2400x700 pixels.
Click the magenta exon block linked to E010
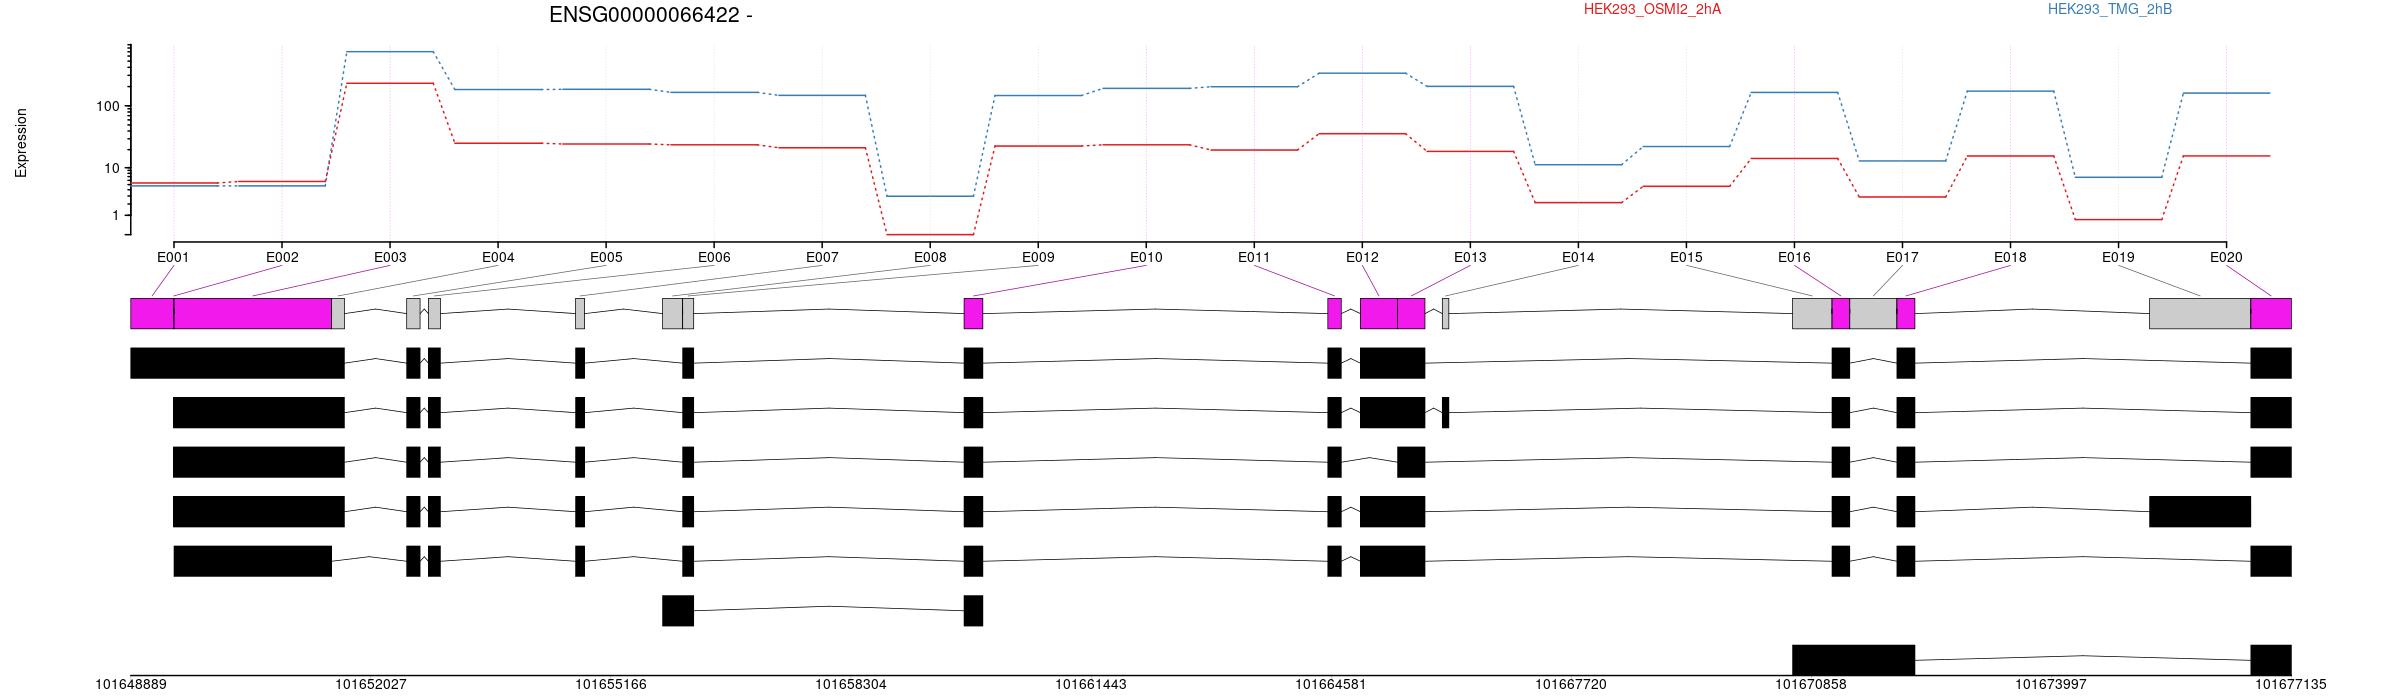[x=973, y=313]
